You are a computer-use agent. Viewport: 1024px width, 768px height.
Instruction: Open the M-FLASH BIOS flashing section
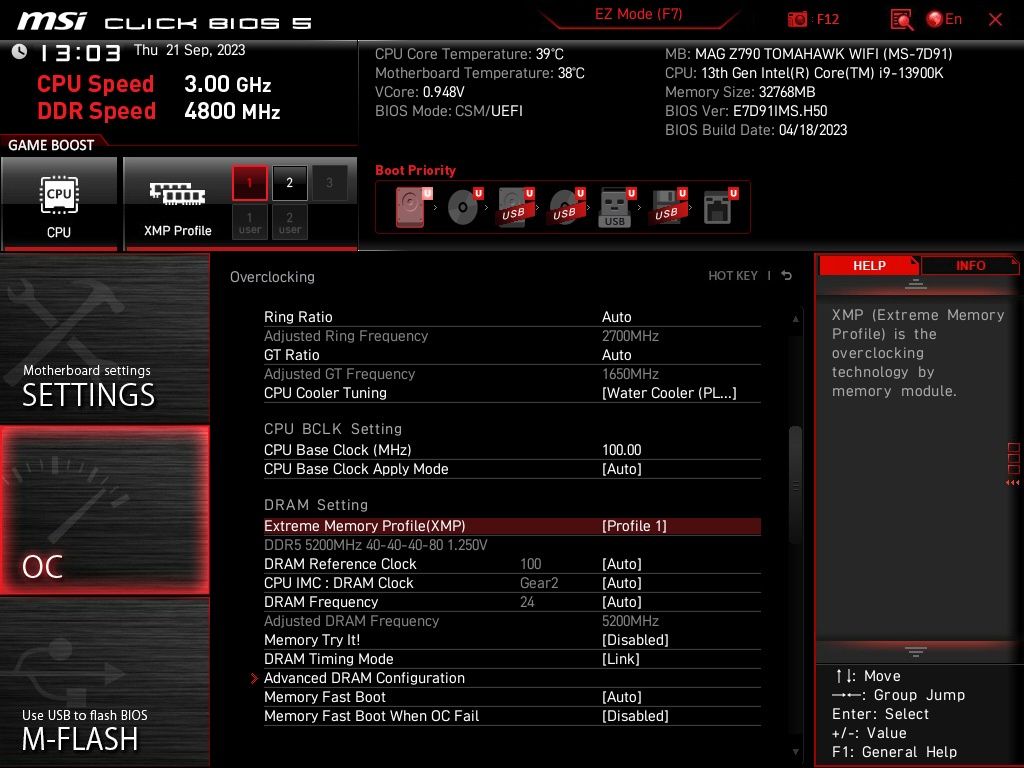point(104,682)
